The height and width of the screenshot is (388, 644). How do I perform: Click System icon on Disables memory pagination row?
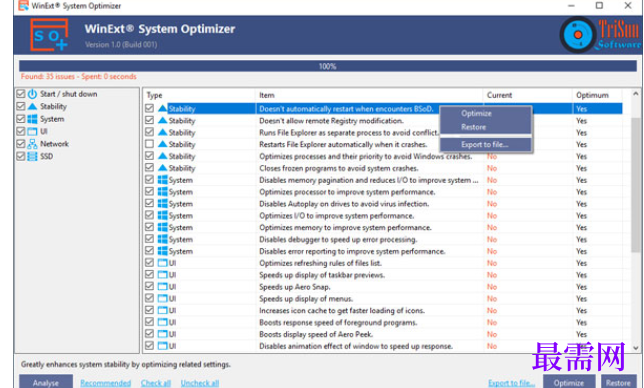pyautogui.click(x=163, y=180)
